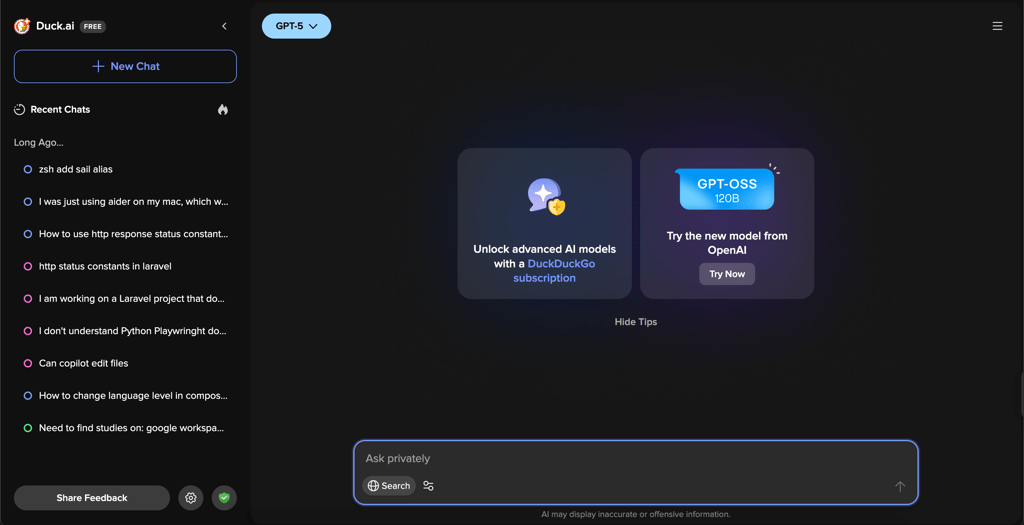Open the GPT-5 model dropdown
This screenshot has width=1024, height=525.
(x=296, y=26)
